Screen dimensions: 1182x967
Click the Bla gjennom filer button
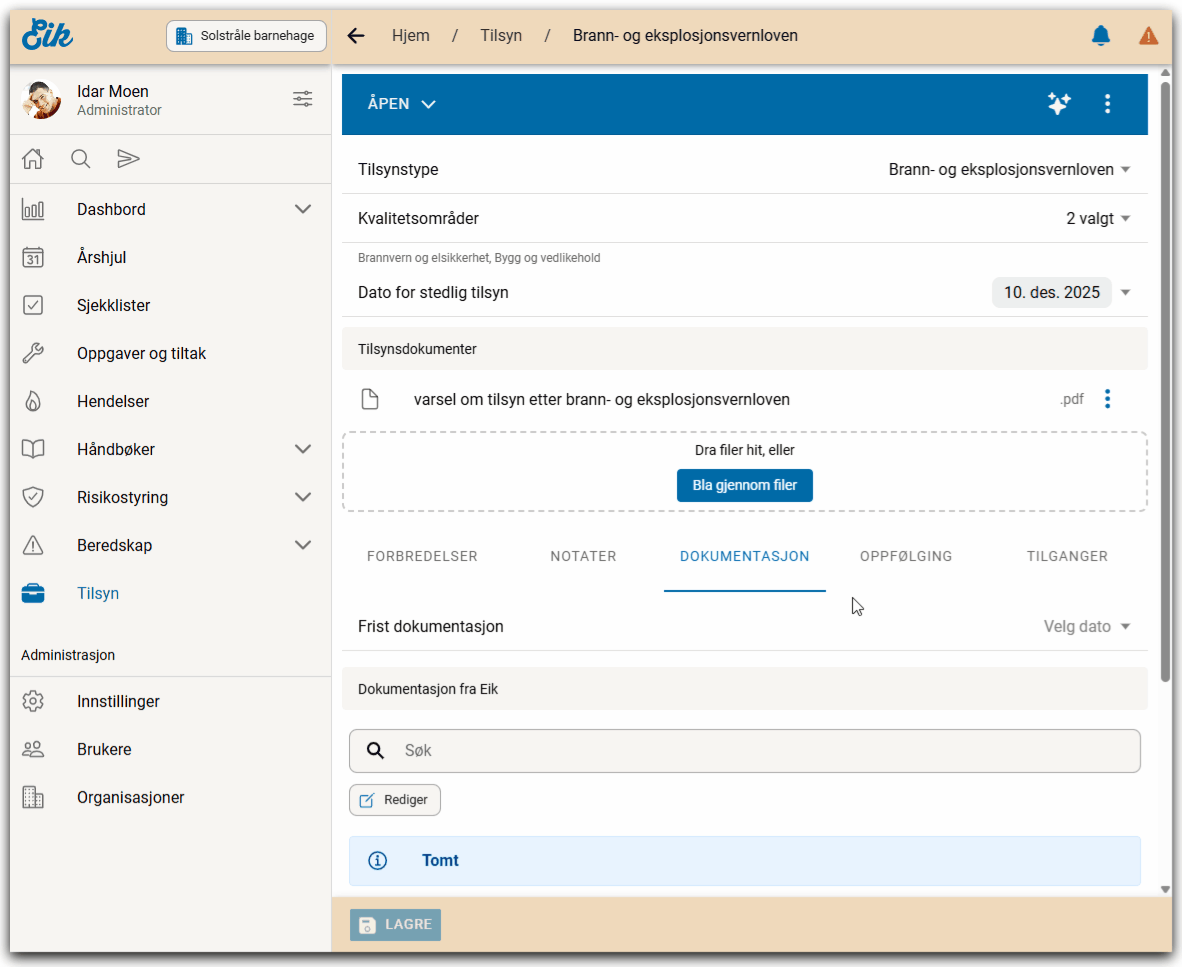[x=744, y=485]
